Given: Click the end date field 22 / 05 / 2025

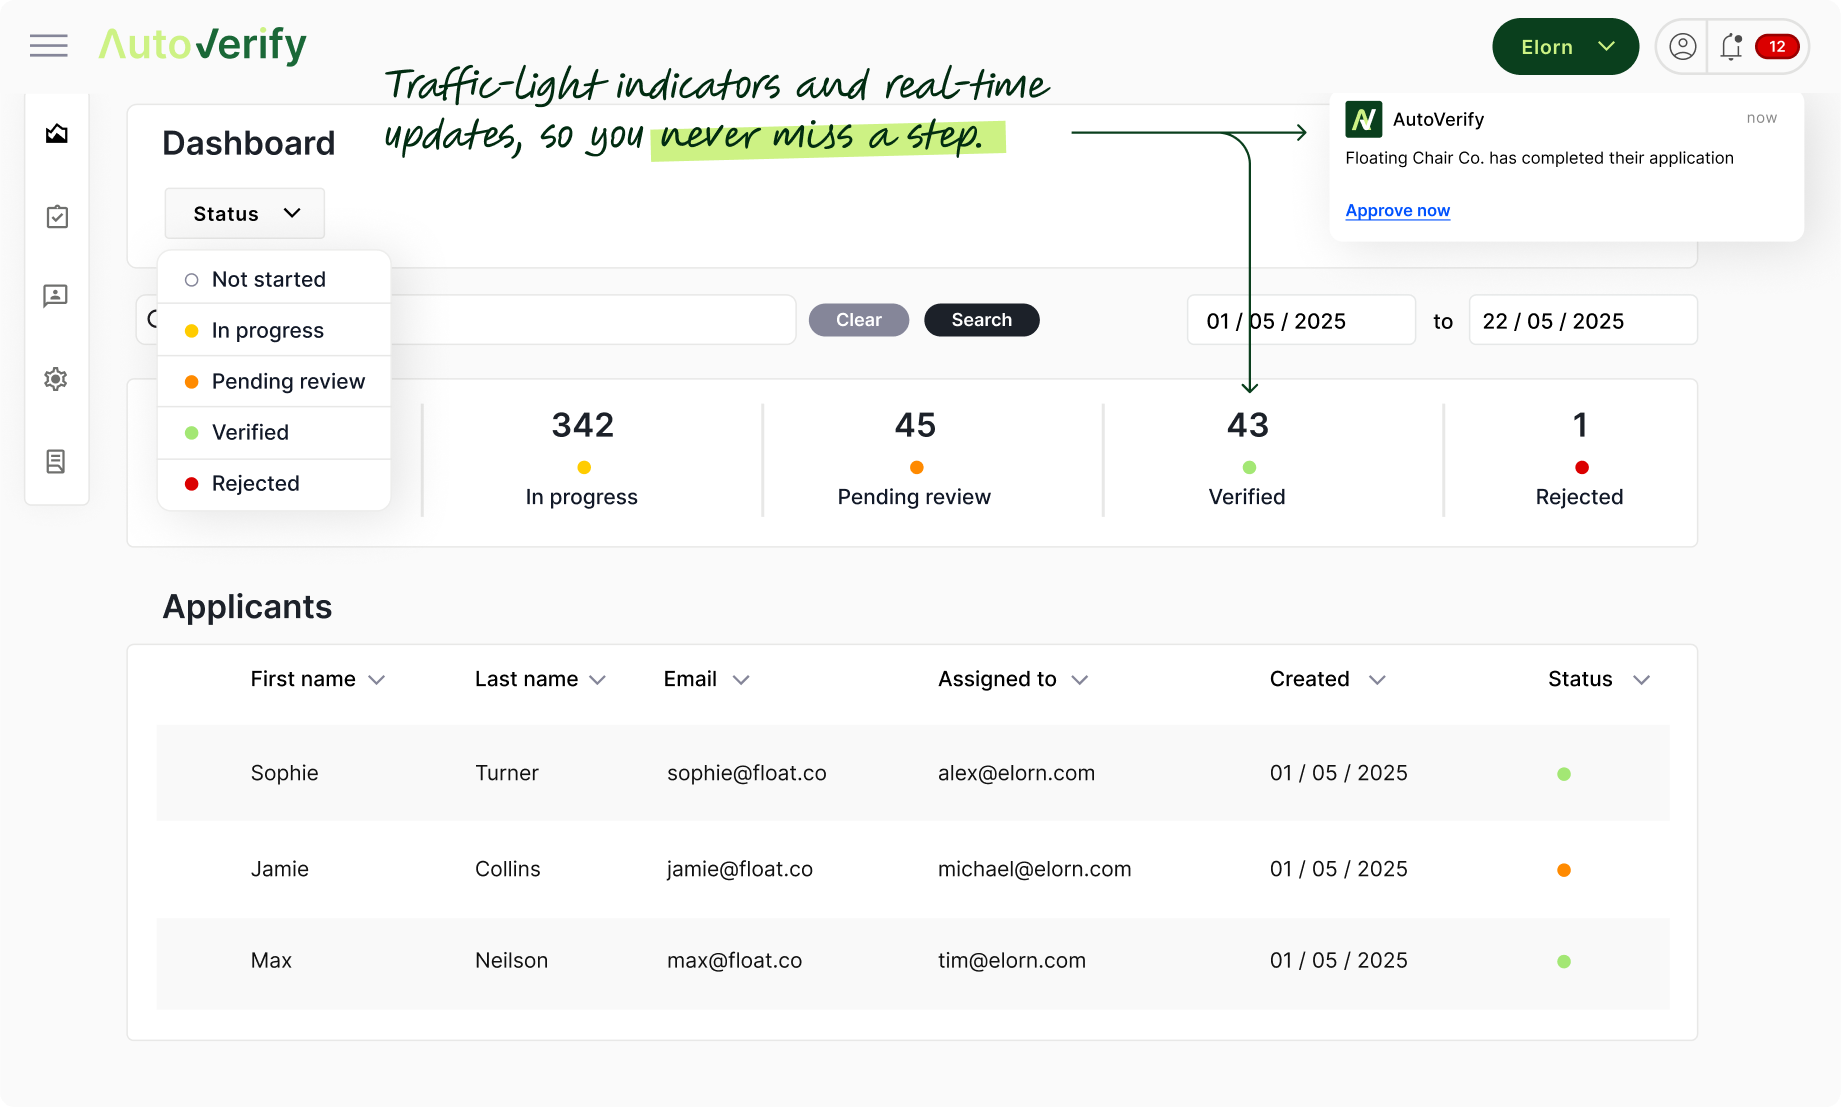Looking at the screenshot, I should pos(1583,320).
